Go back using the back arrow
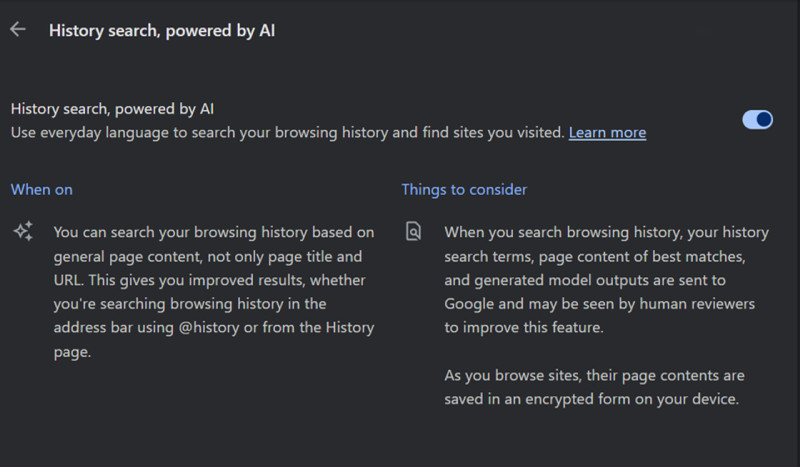This screenshot has height=467, width=800. click(x=17, y=29)
